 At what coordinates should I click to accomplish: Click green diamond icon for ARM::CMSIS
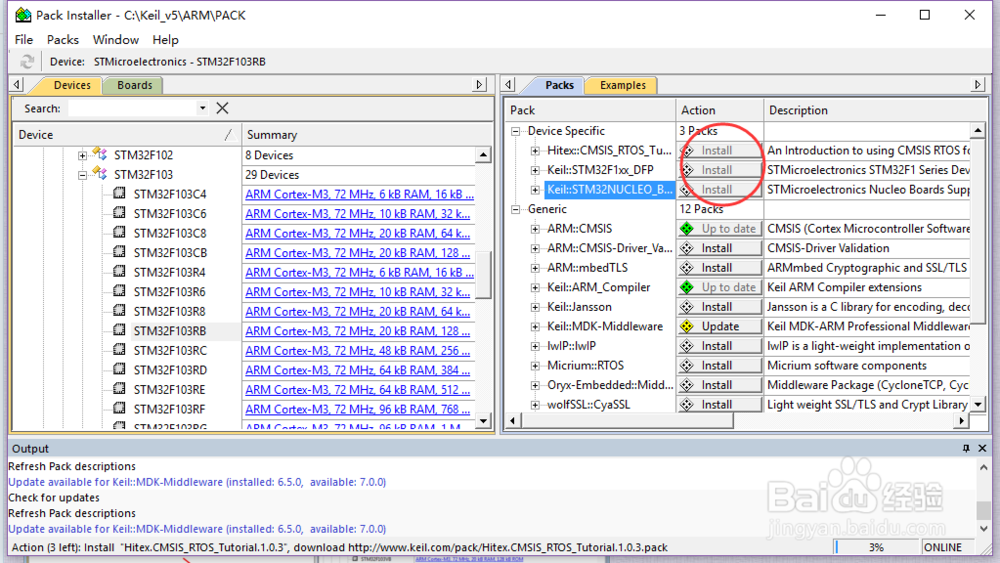687,228
